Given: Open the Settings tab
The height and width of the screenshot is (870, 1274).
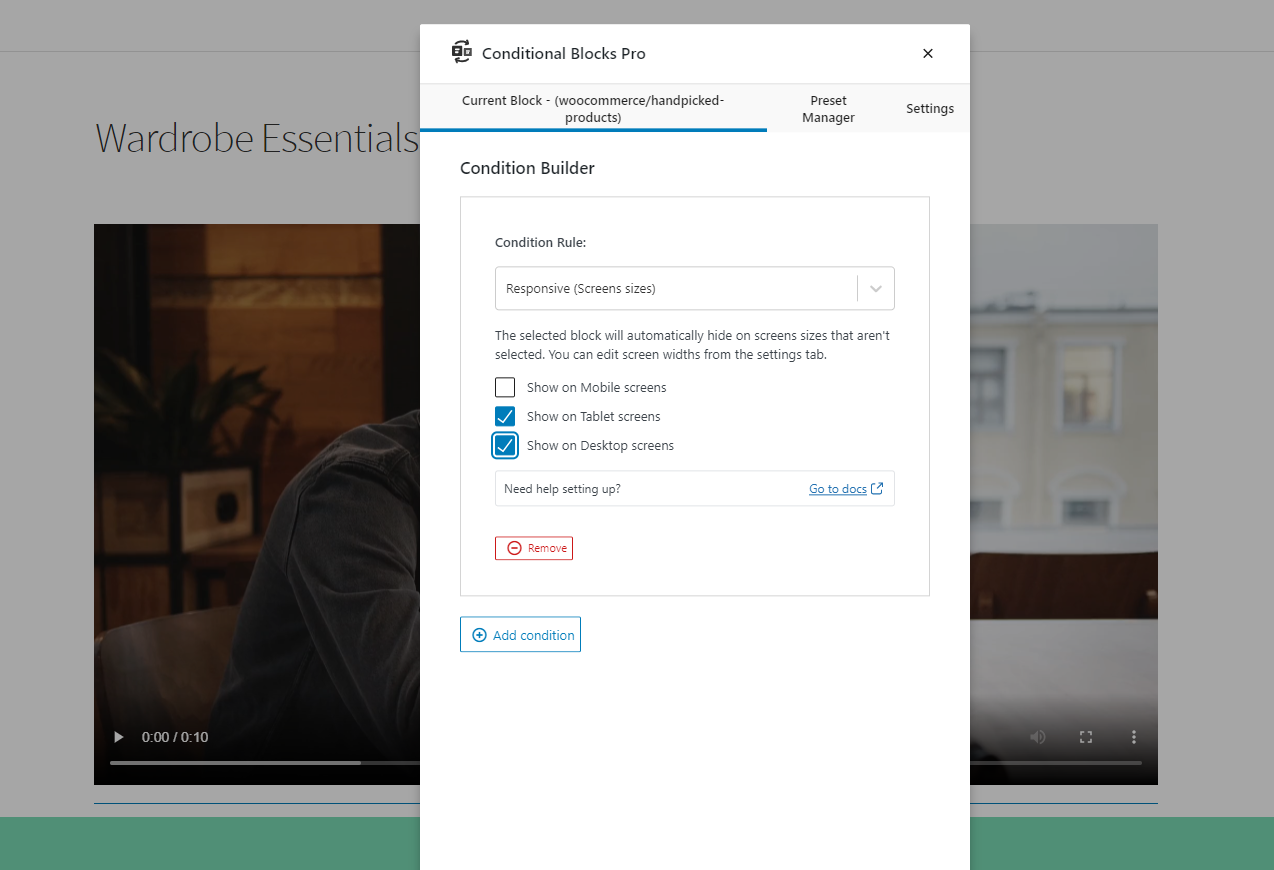Looking at the screenshot, I should tap(930, 109).
